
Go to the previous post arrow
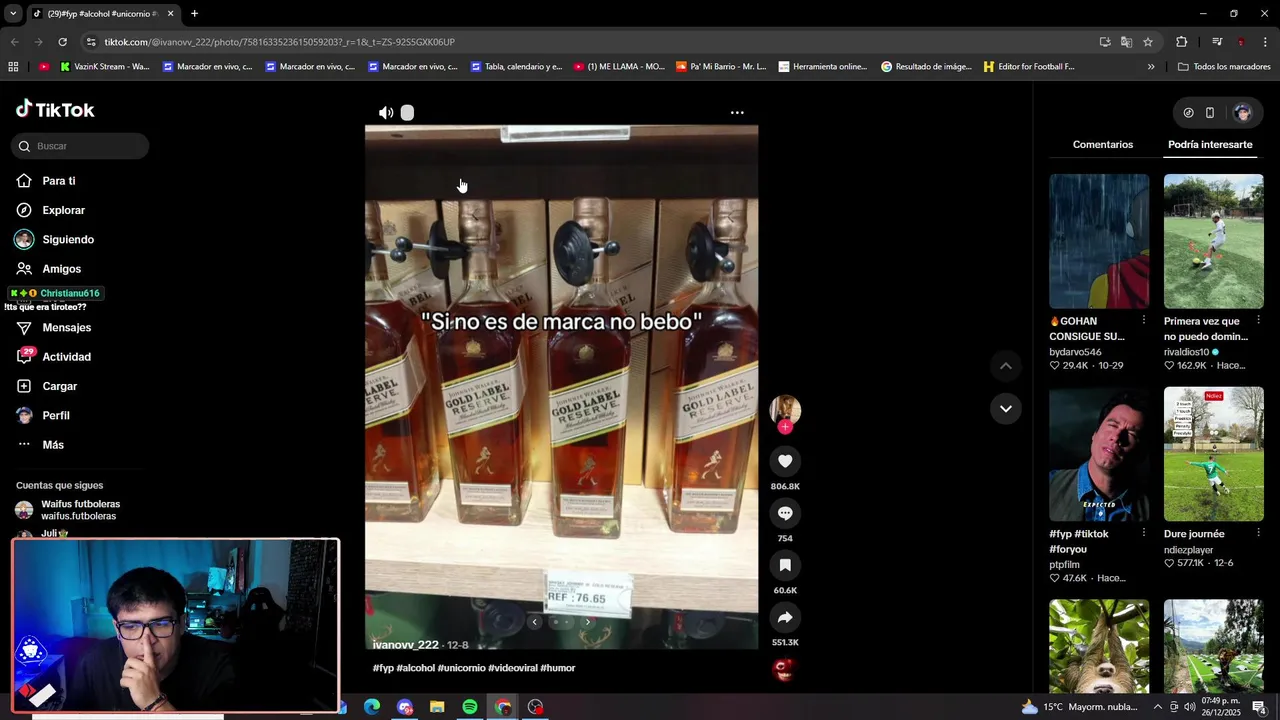[x=1006, y=366]
